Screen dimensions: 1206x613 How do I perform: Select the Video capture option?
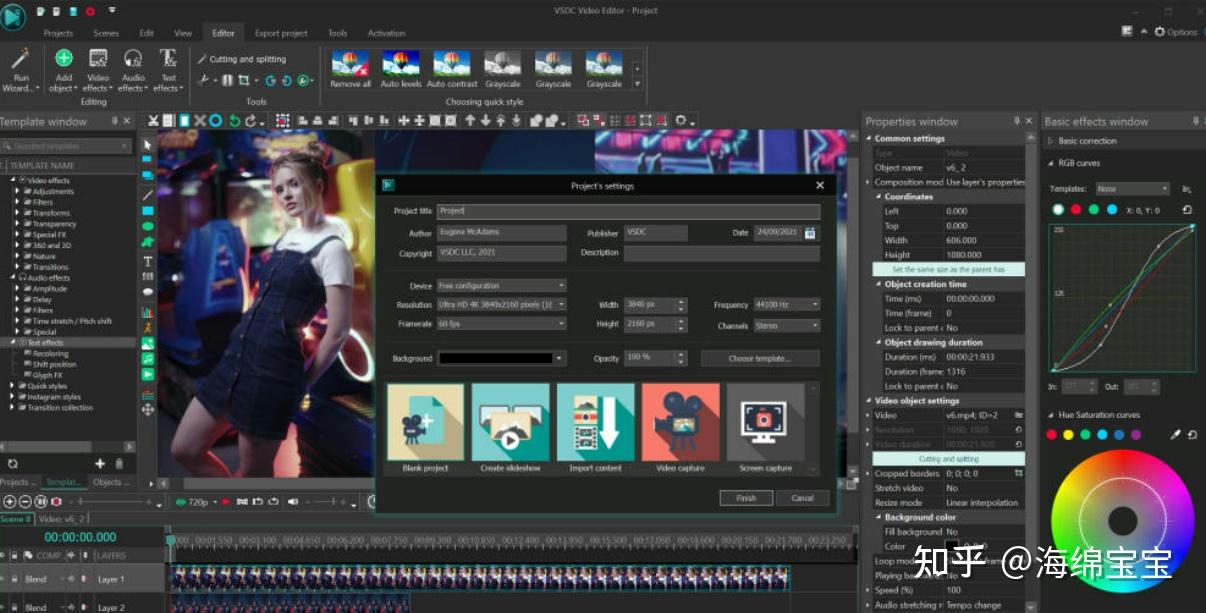point(680,428)
